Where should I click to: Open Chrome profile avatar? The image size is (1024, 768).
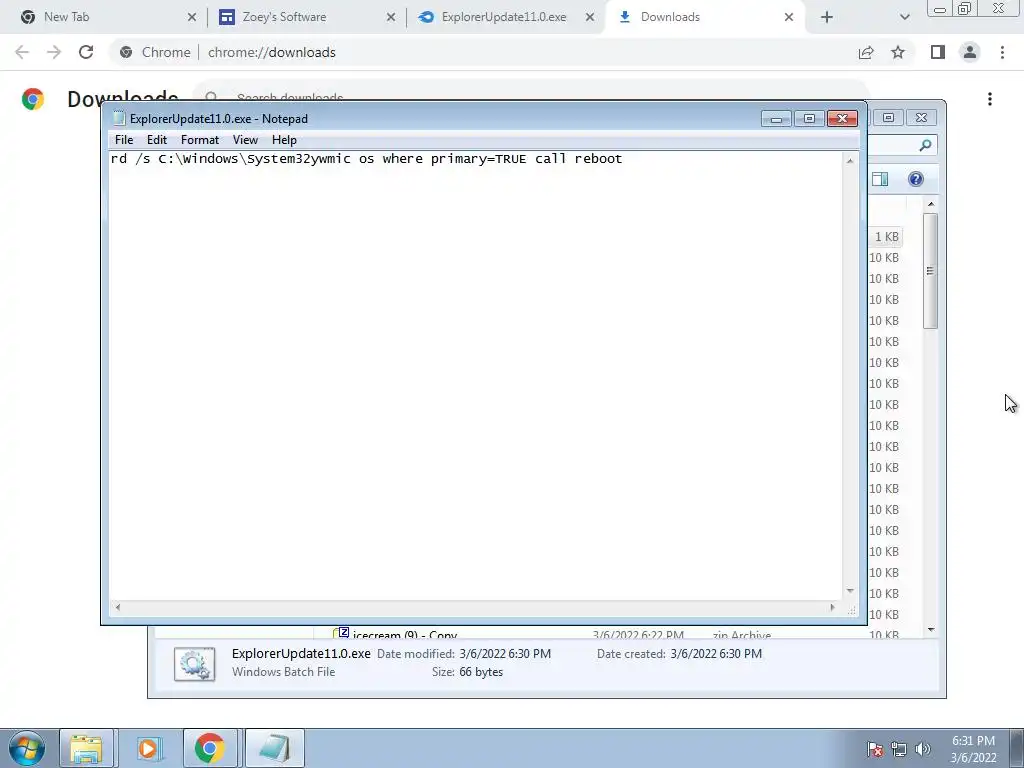[970, 52]
